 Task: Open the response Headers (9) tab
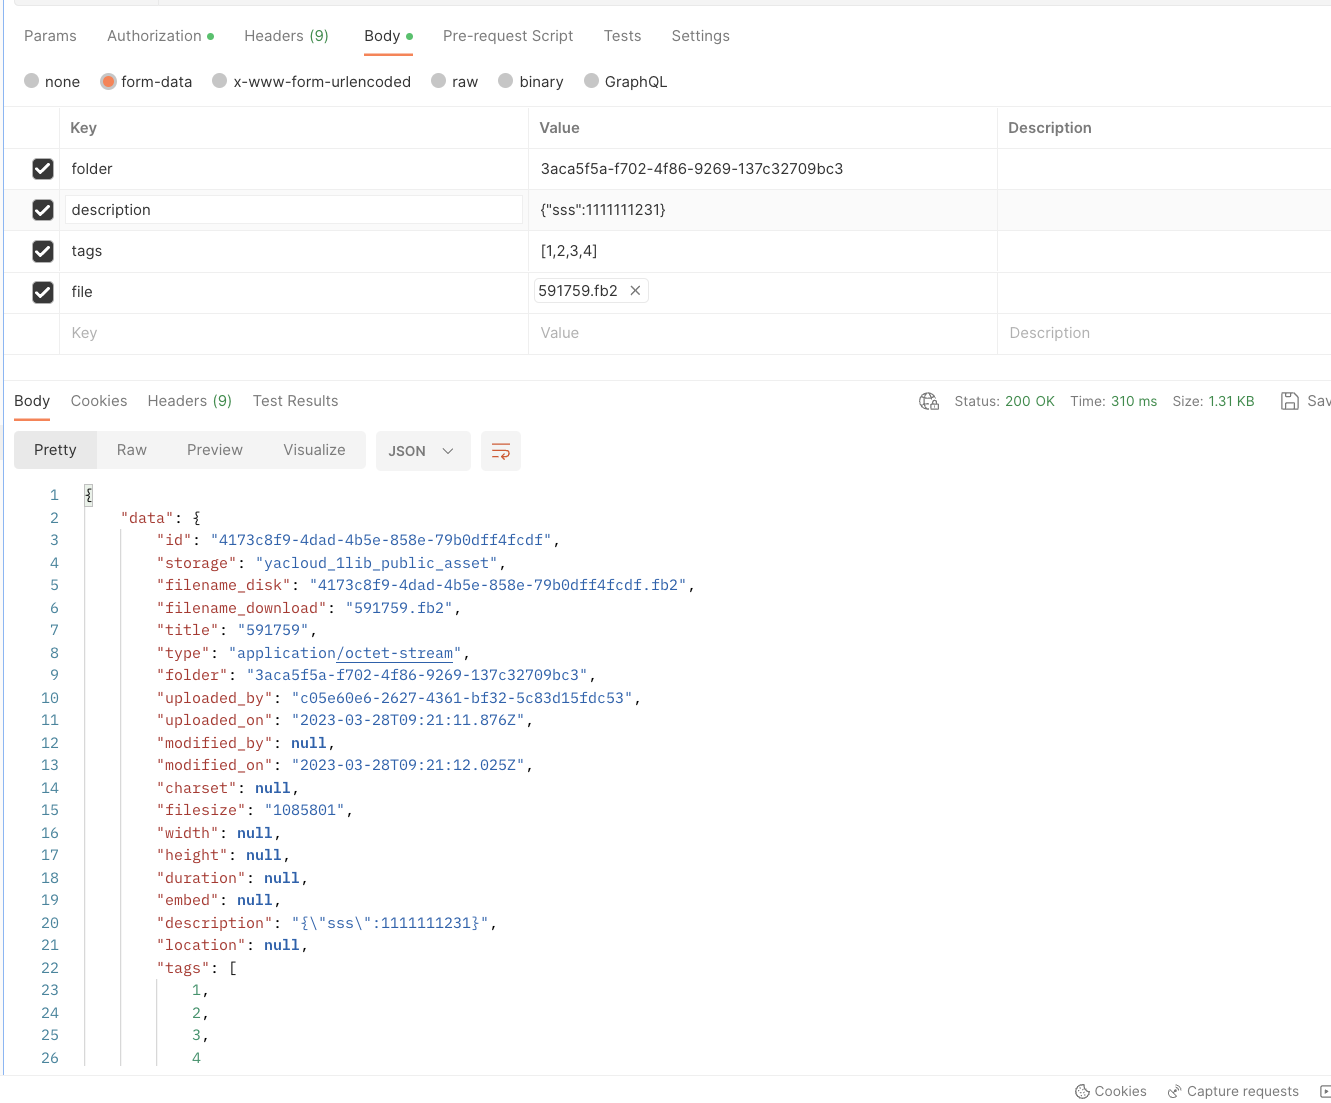(x=189, y=400)
